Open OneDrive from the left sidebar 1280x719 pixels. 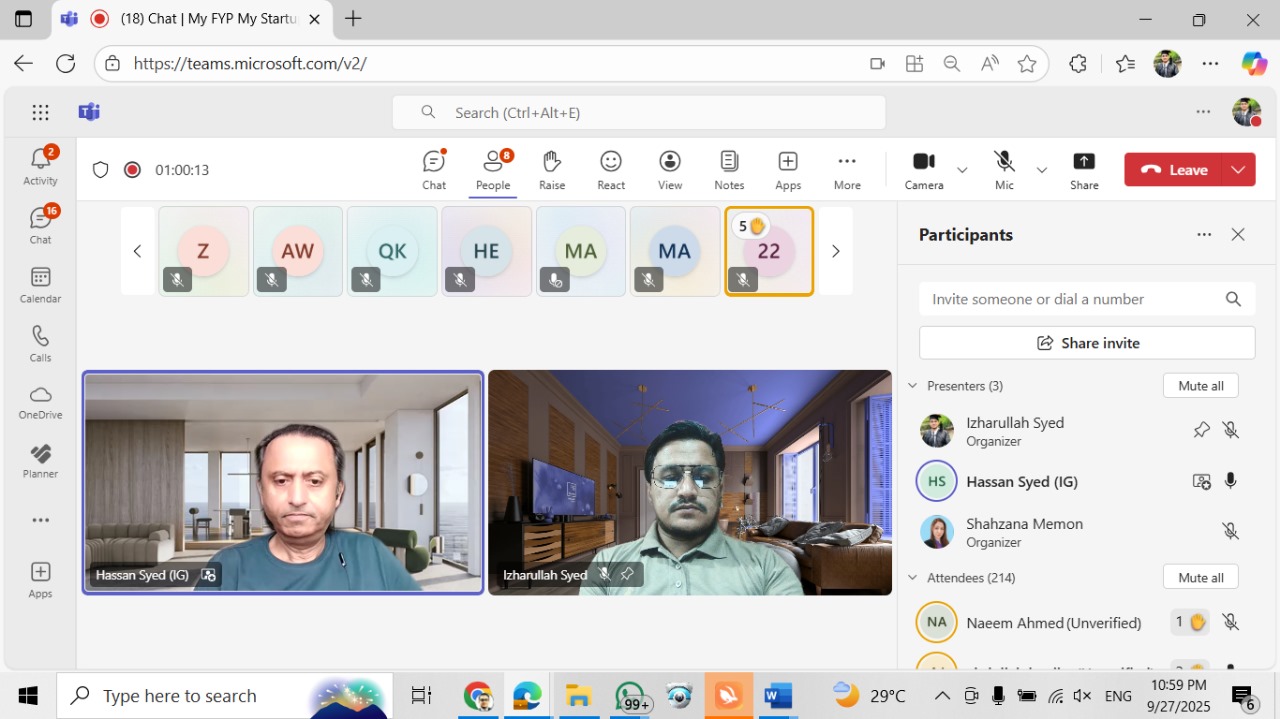[40, 402]
